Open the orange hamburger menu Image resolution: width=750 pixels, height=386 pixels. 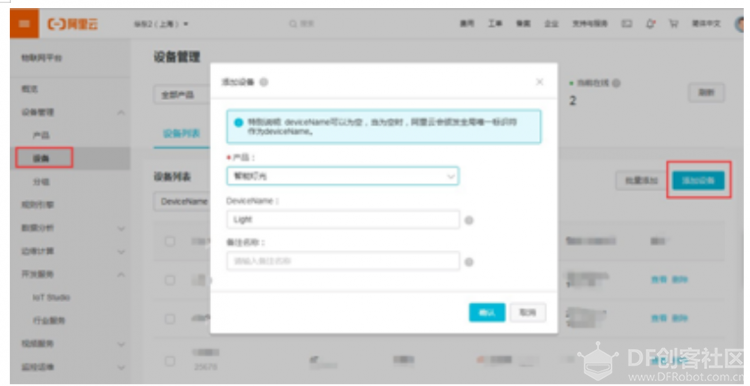point(24,24)
